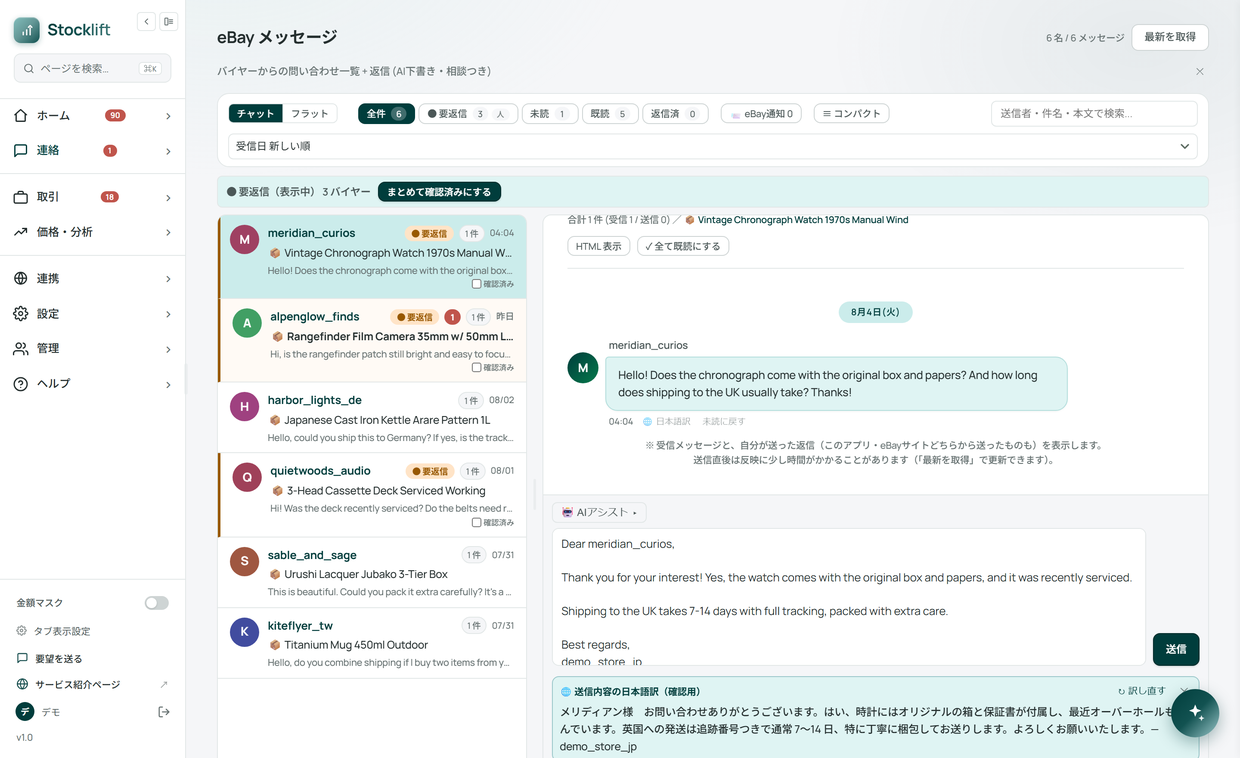Click sable_and_sage avatar in buyer list

[244, 561]
